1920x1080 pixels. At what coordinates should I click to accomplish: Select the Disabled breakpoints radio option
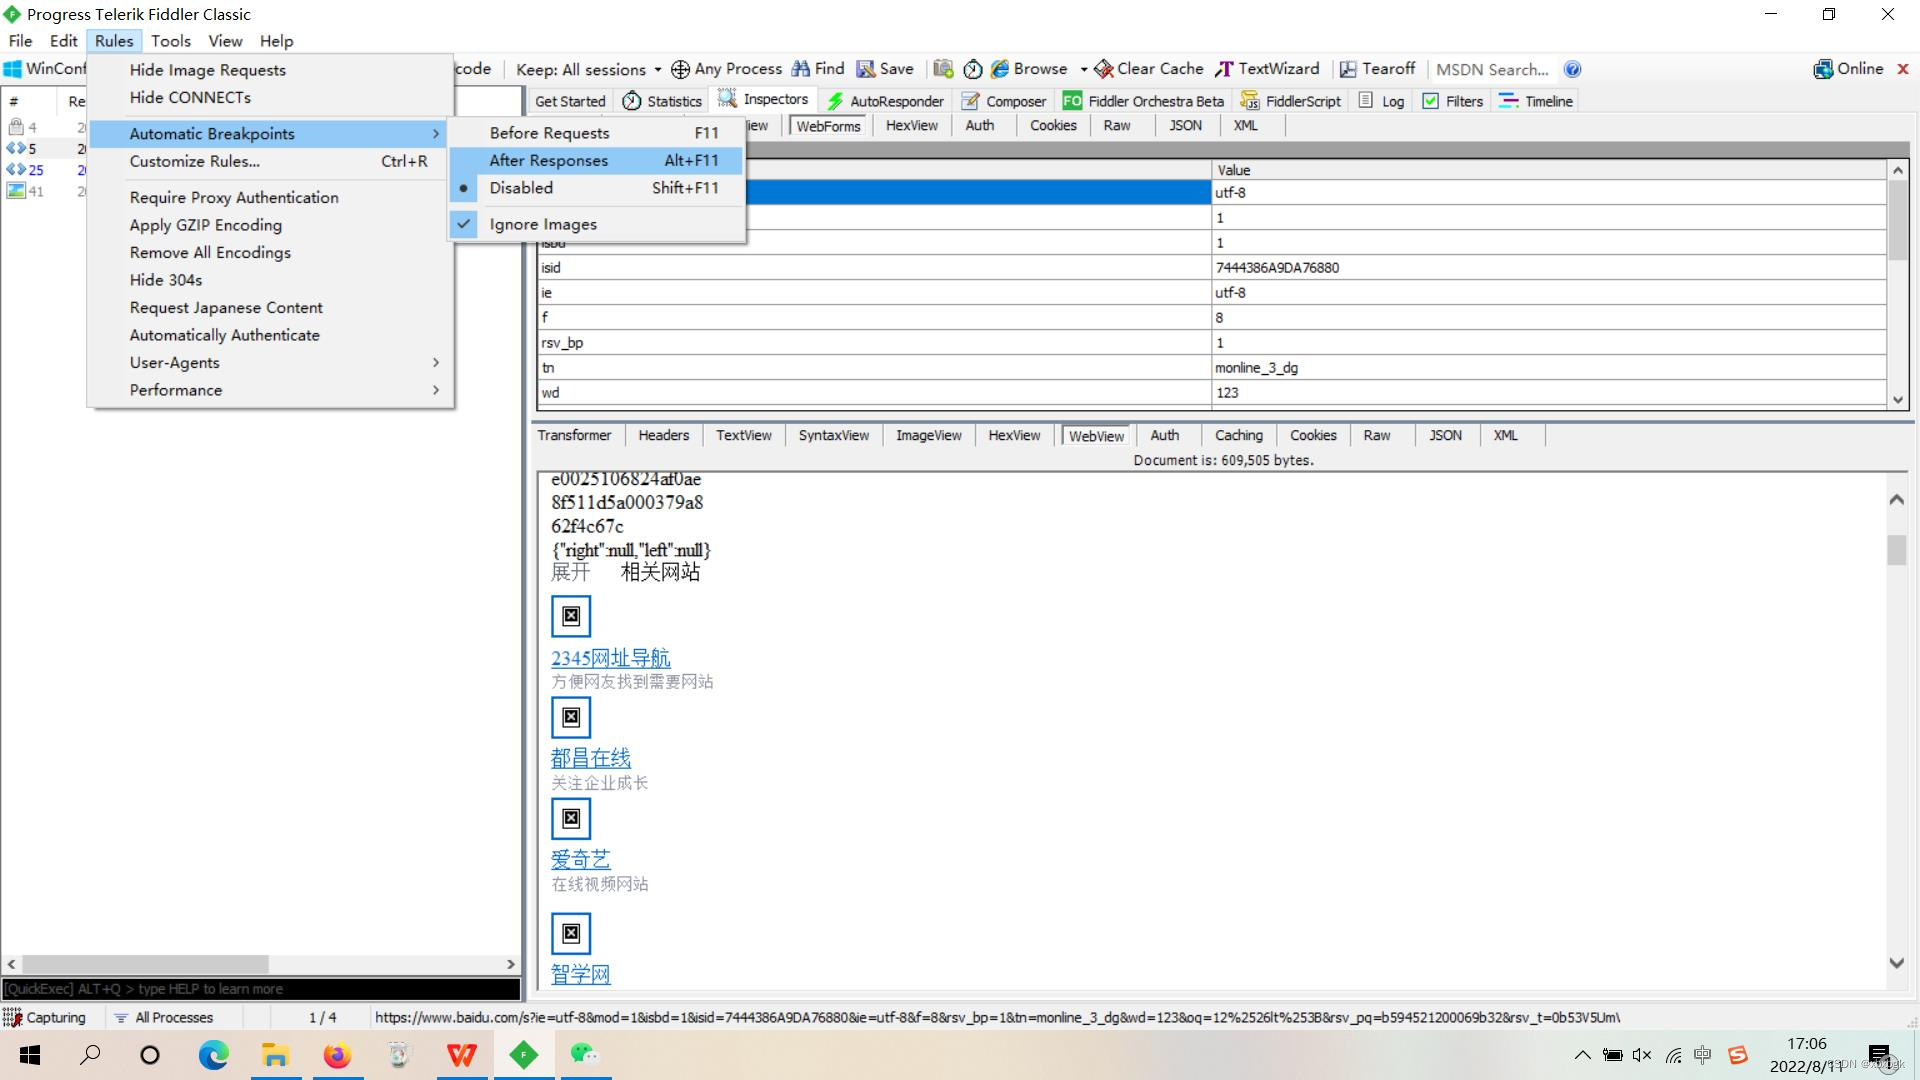pyautogui.click(x=521, y=188)
